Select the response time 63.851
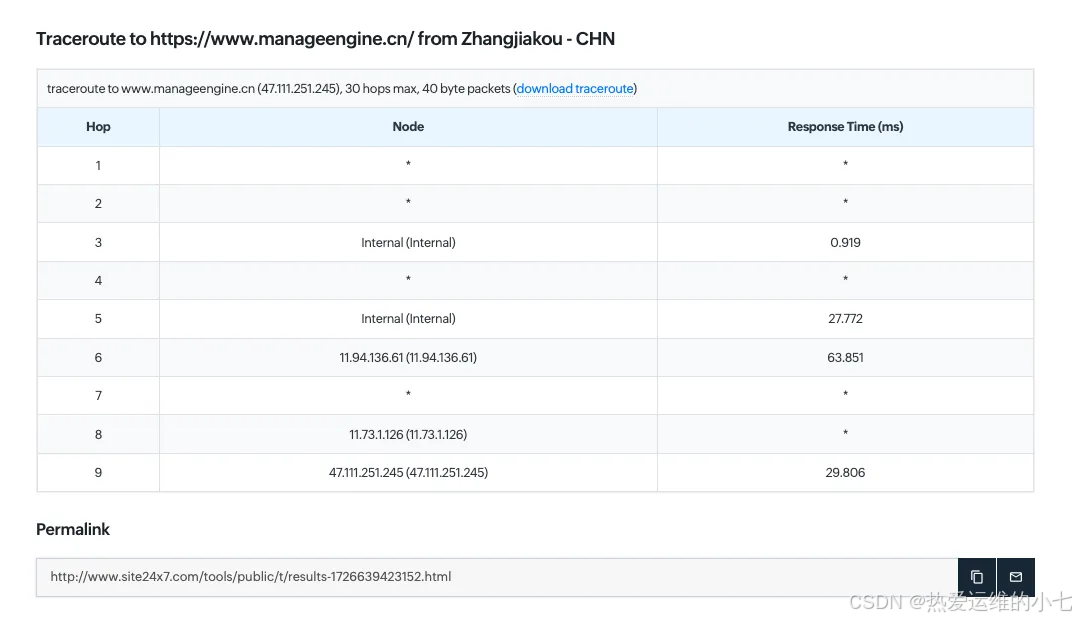Image resolution: width=1076 pixels, height=619 pixels. (845, 358)
